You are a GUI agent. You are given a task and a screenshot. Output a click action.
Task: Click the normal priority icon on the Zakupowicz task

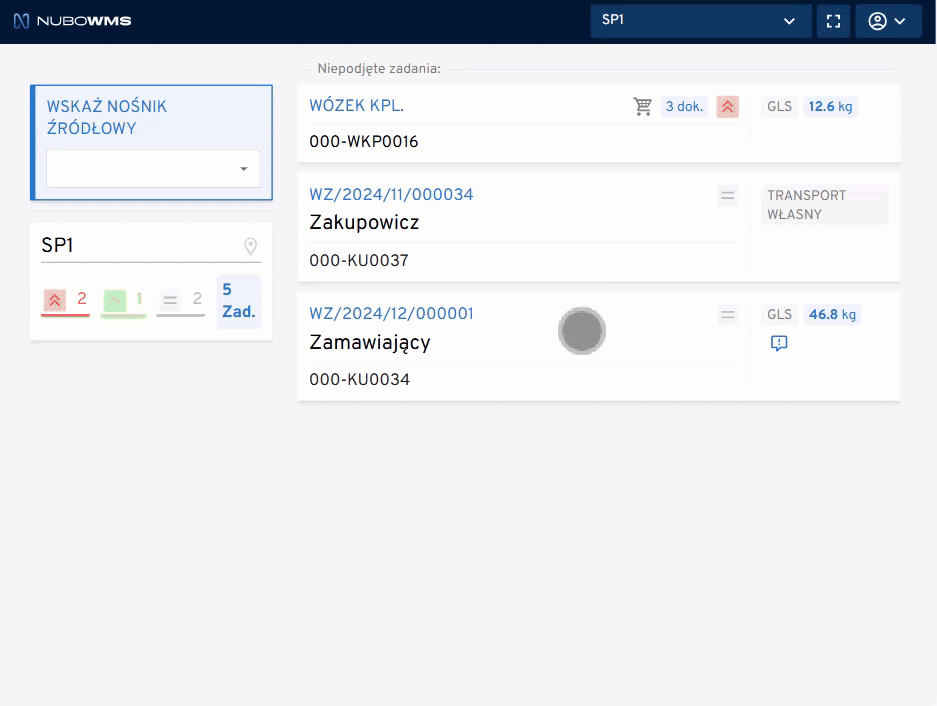tap(728, 195)
